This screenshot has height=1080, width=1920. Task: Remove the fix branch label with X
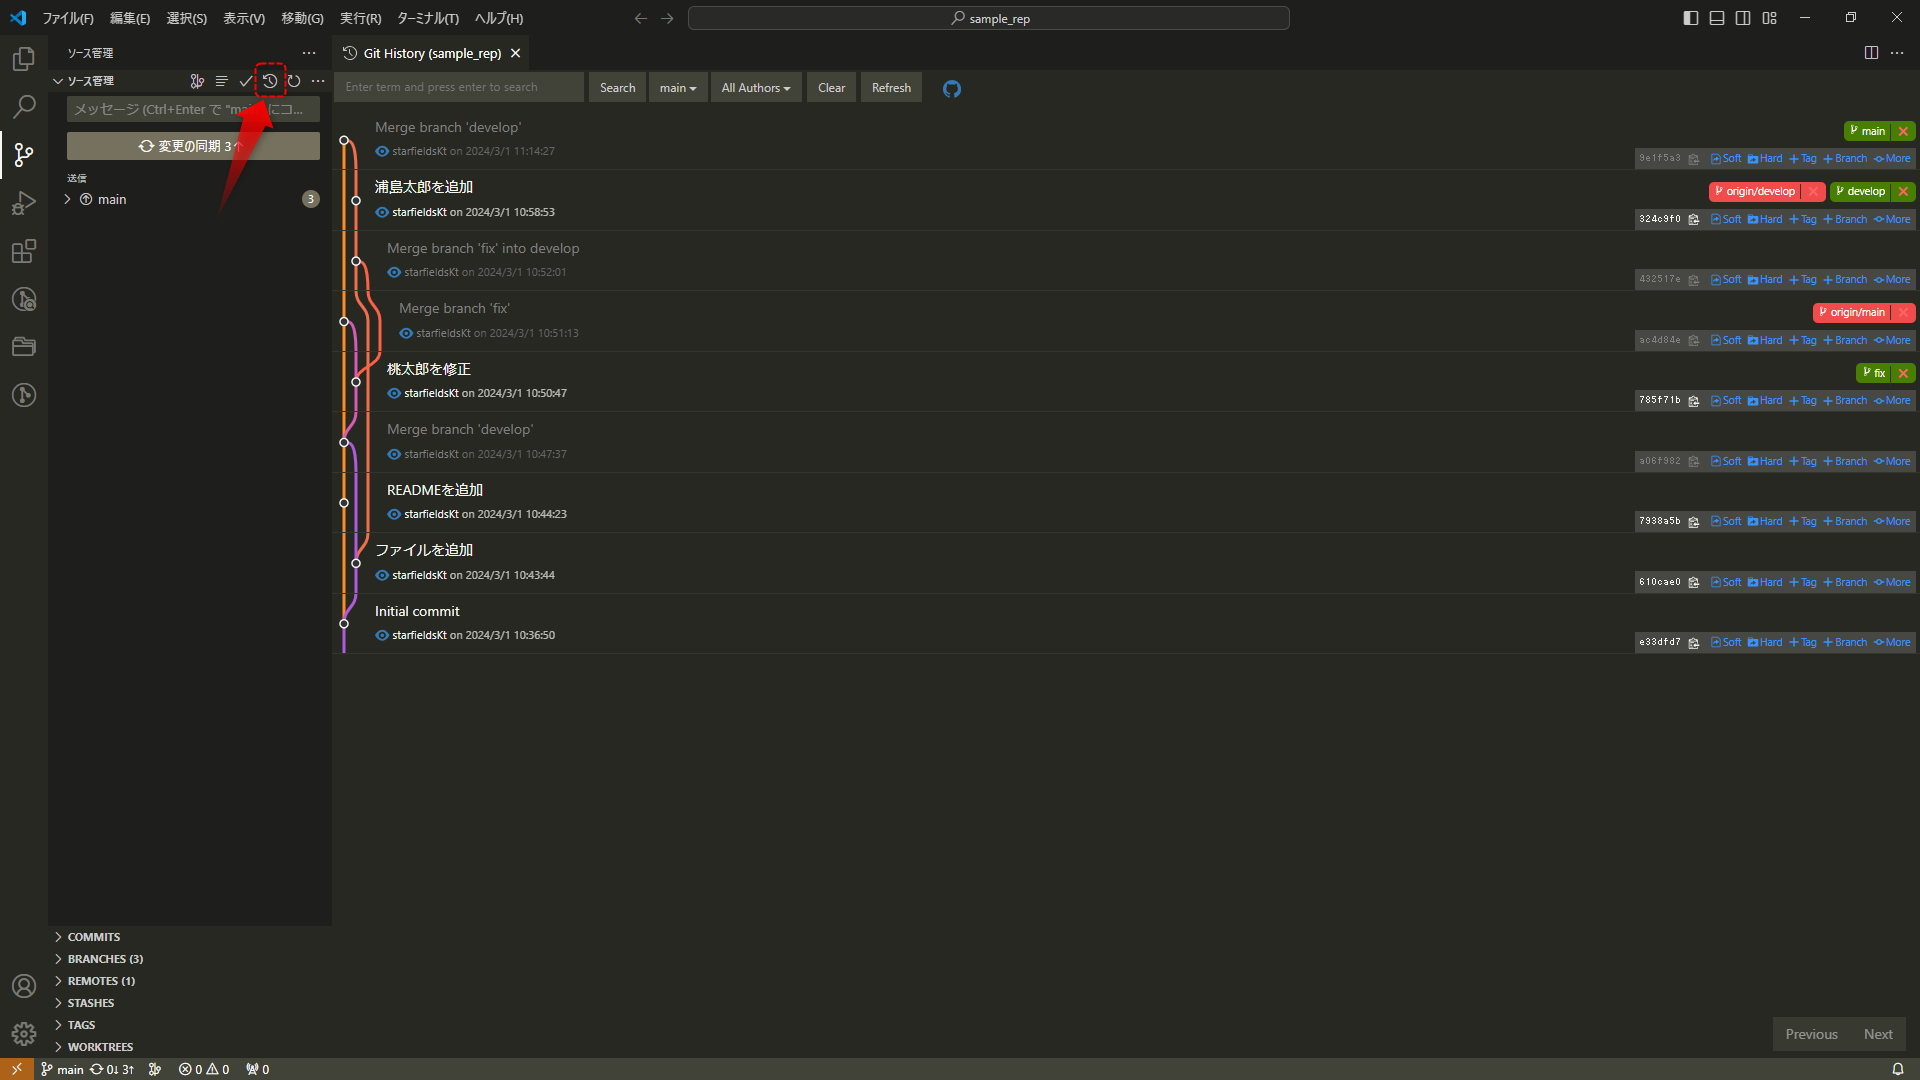pyautogui.click(x=1903, y=373)
